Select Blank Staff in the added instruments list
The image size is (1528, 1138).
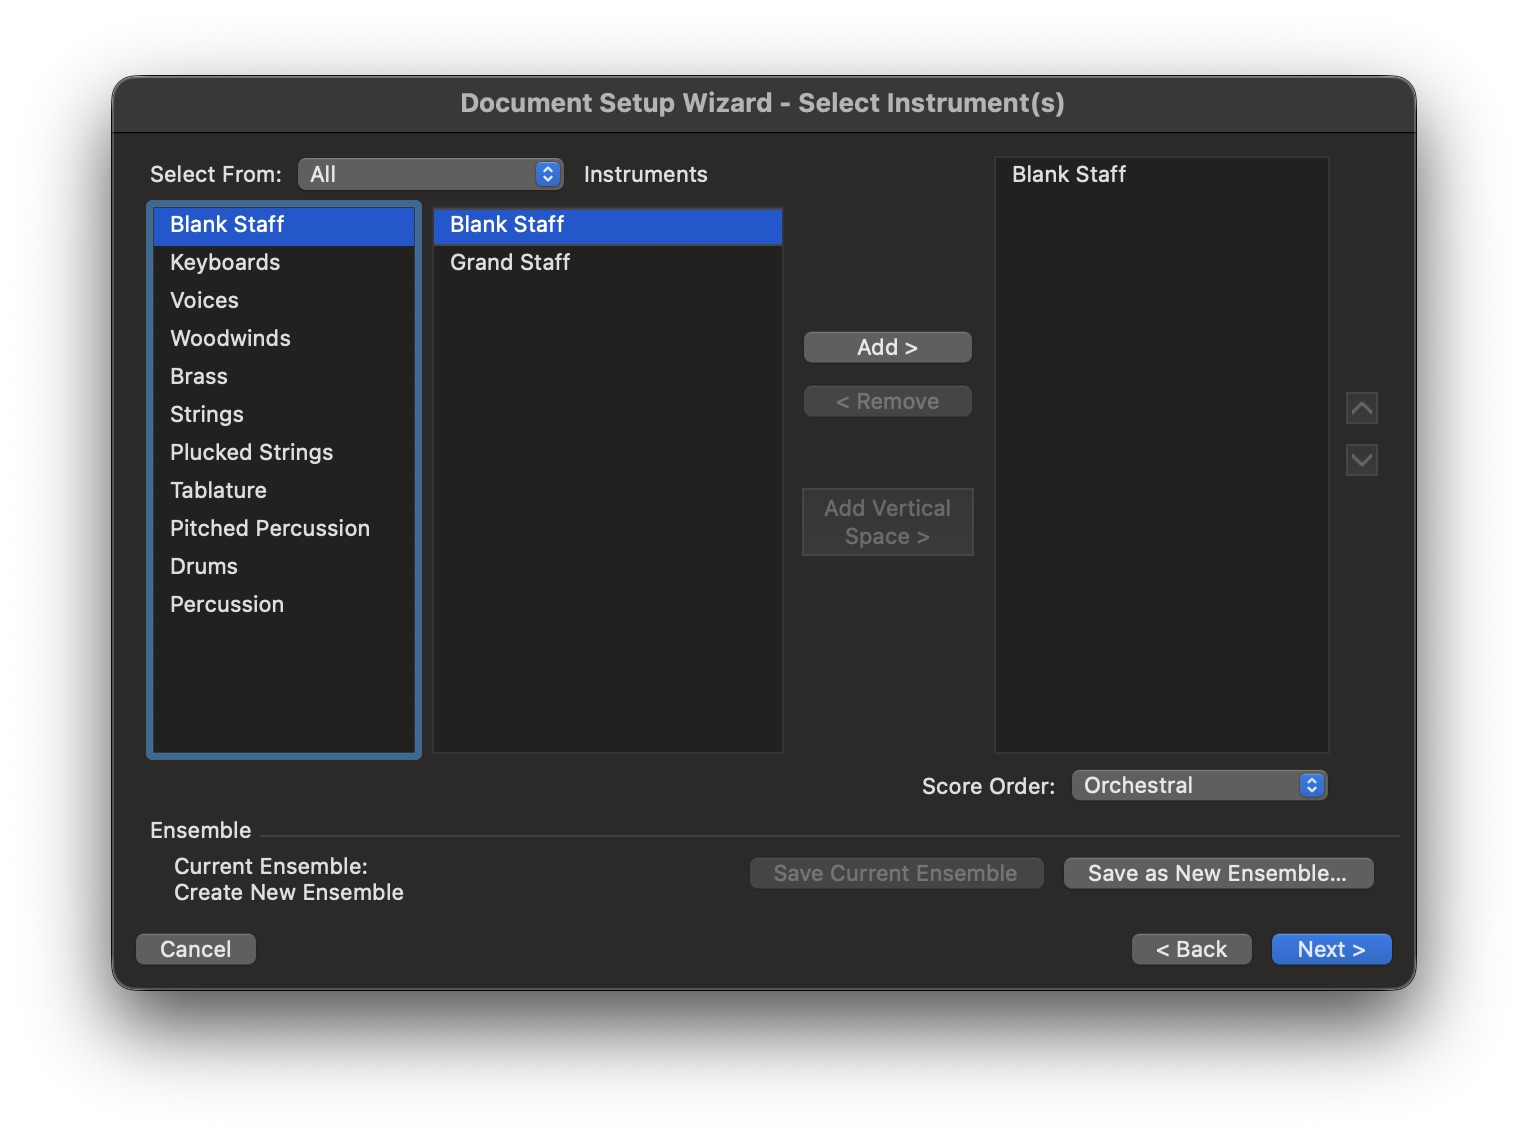pyautogui.click(x=1068, y=174)
